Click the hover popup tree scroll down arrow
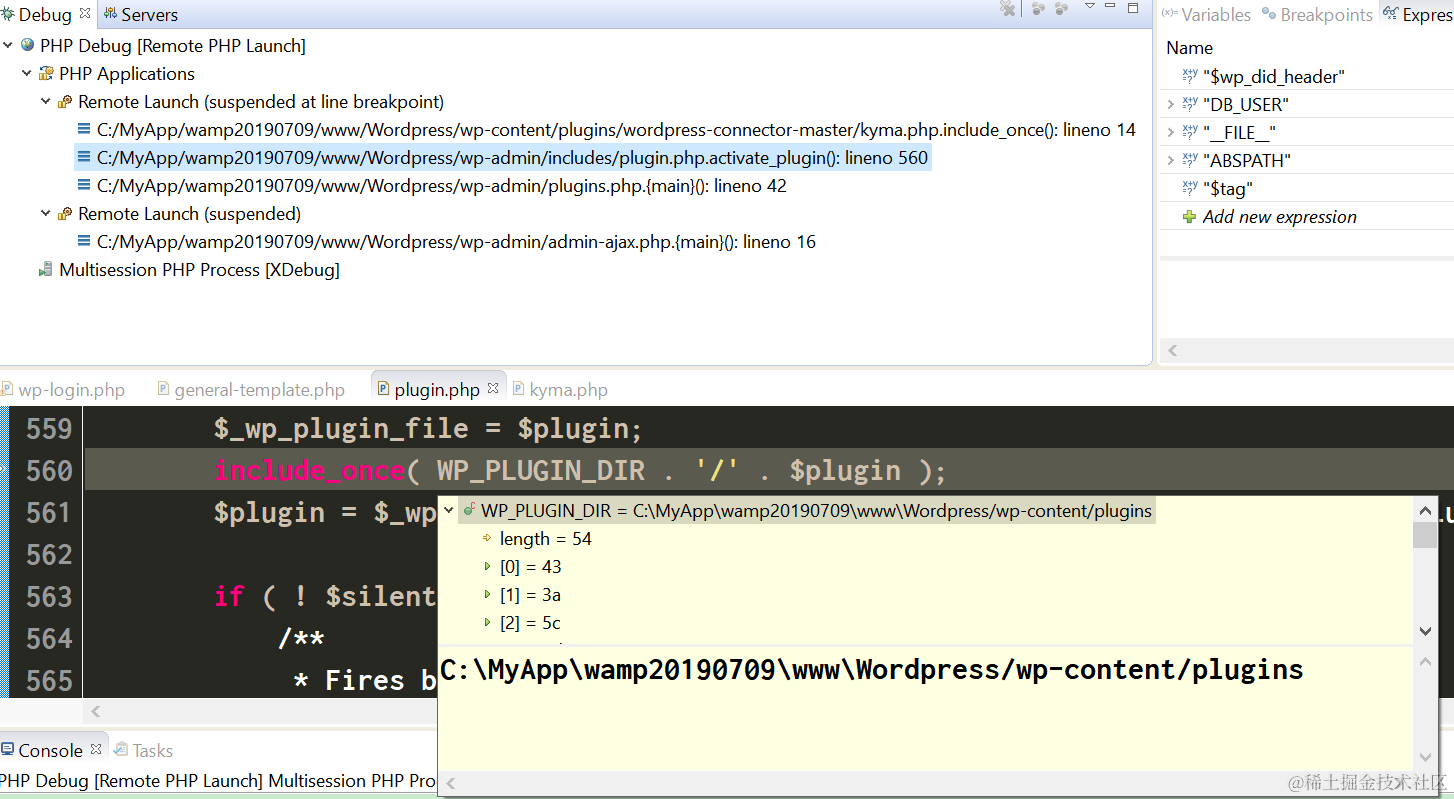Viewport: 1454px width, 799px height. tap(1425, 632)
